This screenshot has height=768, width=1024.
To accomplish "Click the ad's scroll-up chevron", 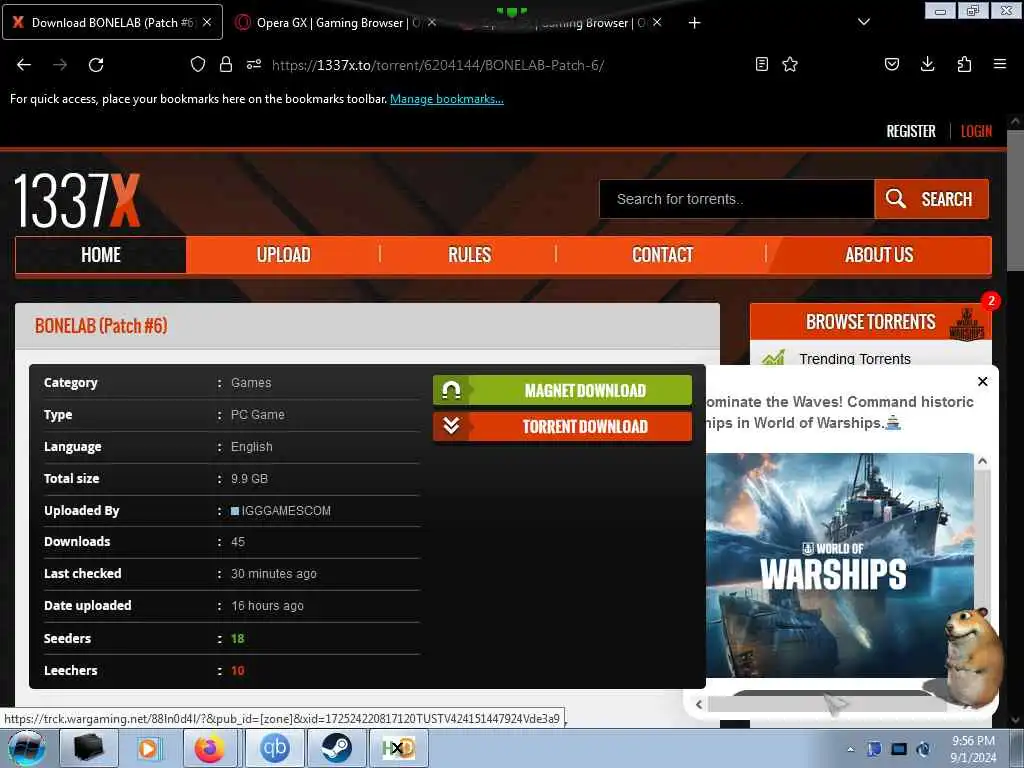I will 982,461.
